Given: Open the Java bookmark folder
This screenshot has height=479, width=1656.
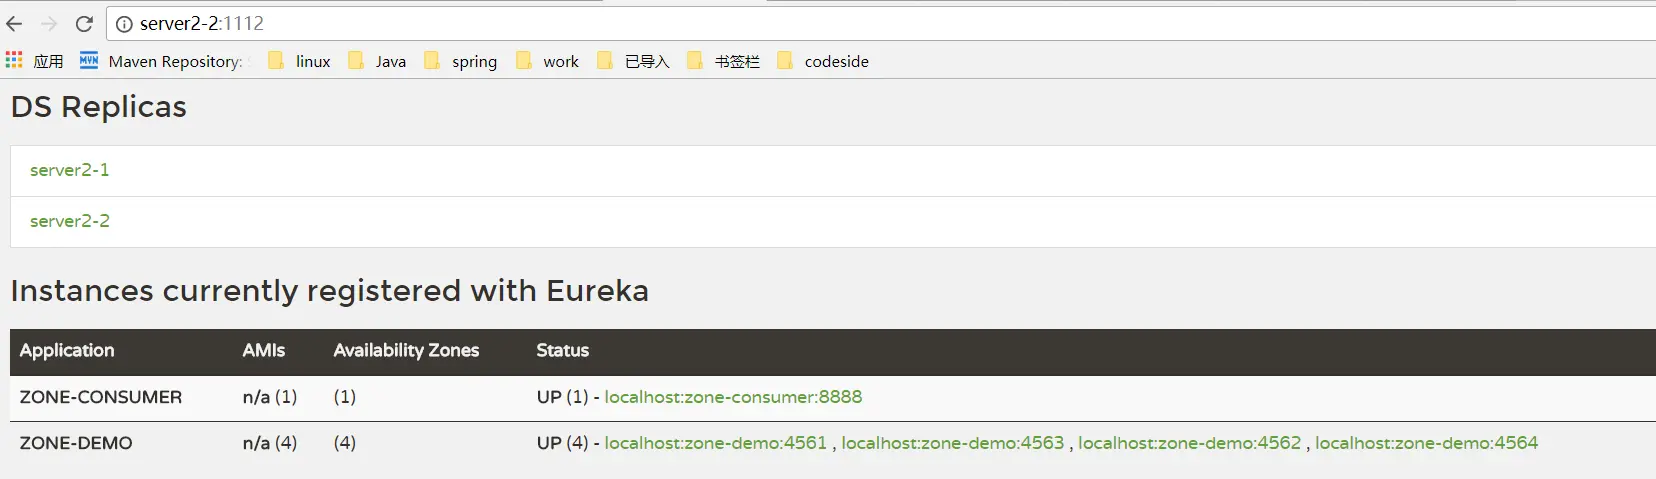Looking at the screenshot, I should (377, 61).
